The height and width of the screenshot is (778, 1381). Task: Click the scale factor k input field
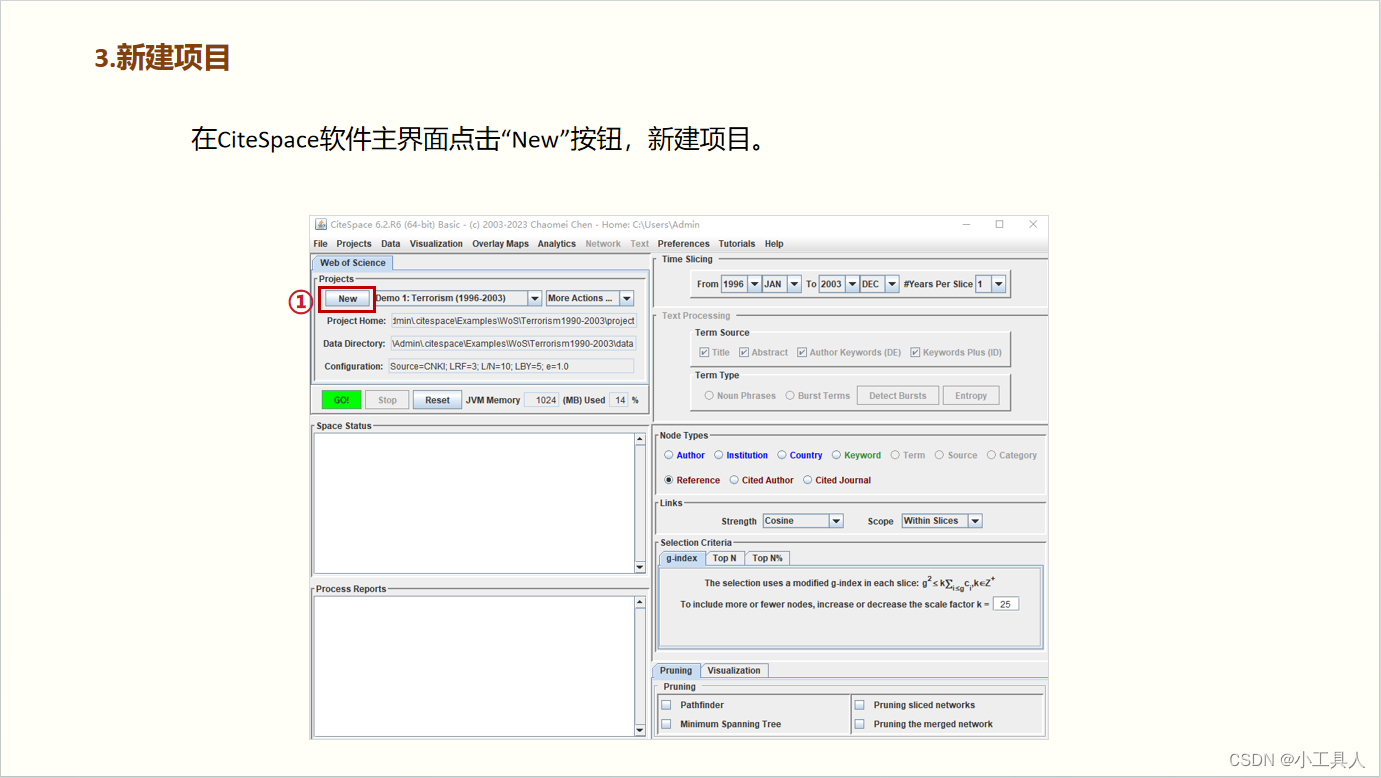(x=1005, y=604)
